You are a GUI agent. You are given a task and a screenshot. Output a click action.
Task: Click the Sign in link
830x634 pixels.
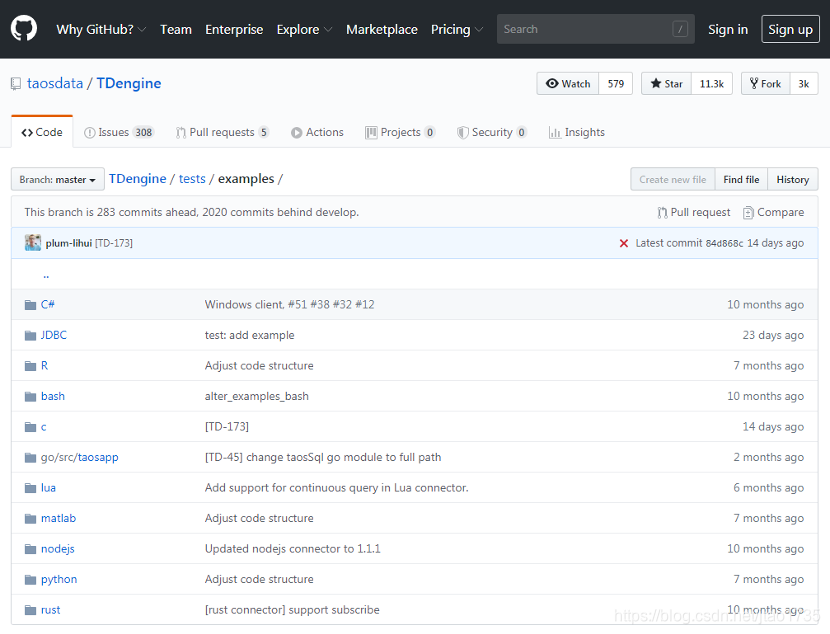click(x=728, y=30)
